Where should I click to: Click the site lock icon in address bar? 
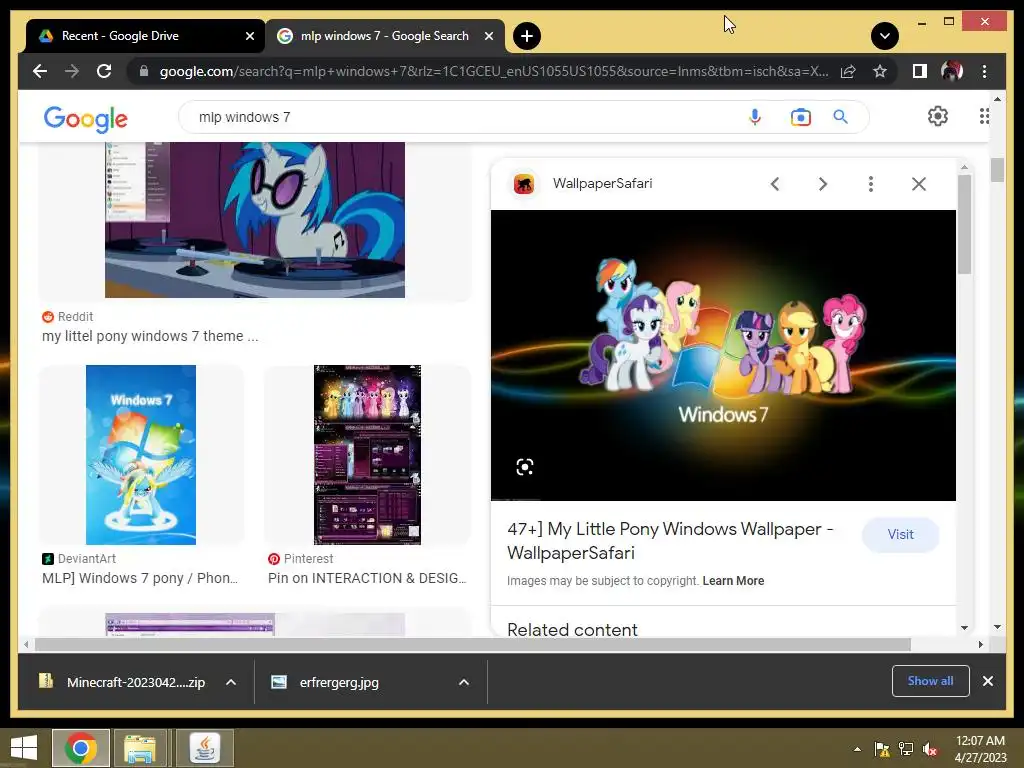coord(144,71)
